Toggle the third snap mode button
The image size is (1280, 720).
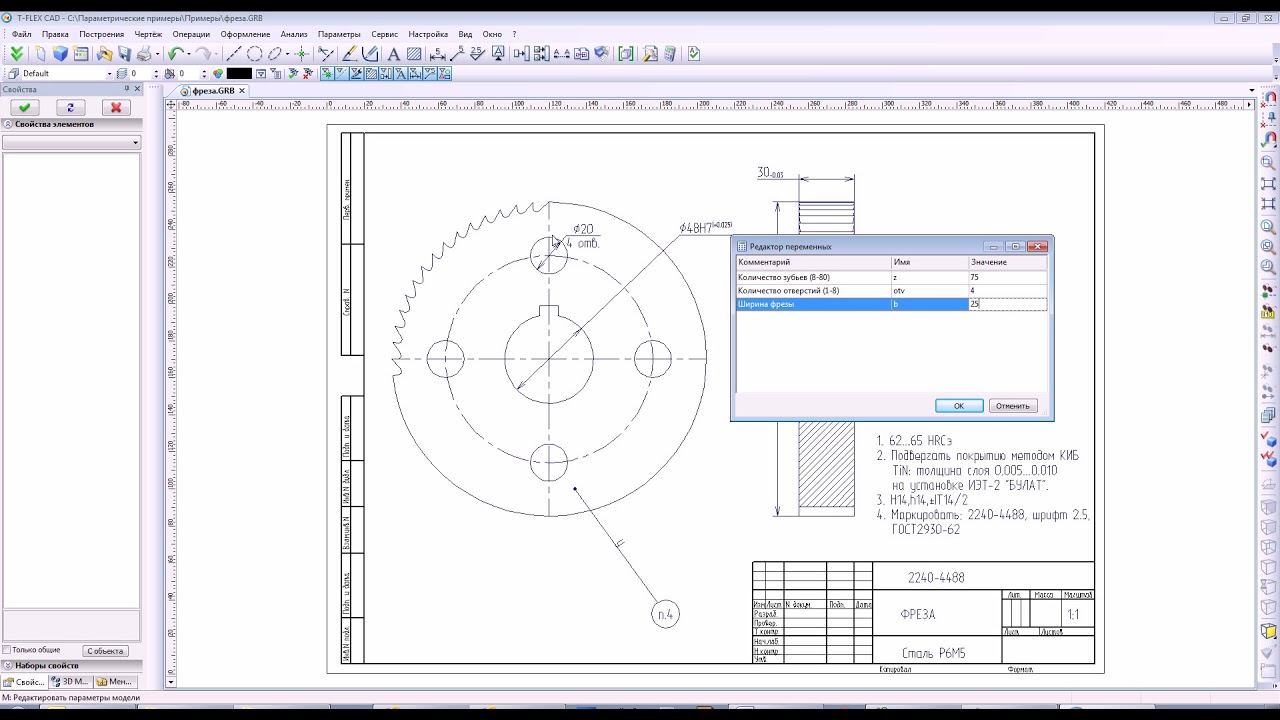tap(355, 73)
